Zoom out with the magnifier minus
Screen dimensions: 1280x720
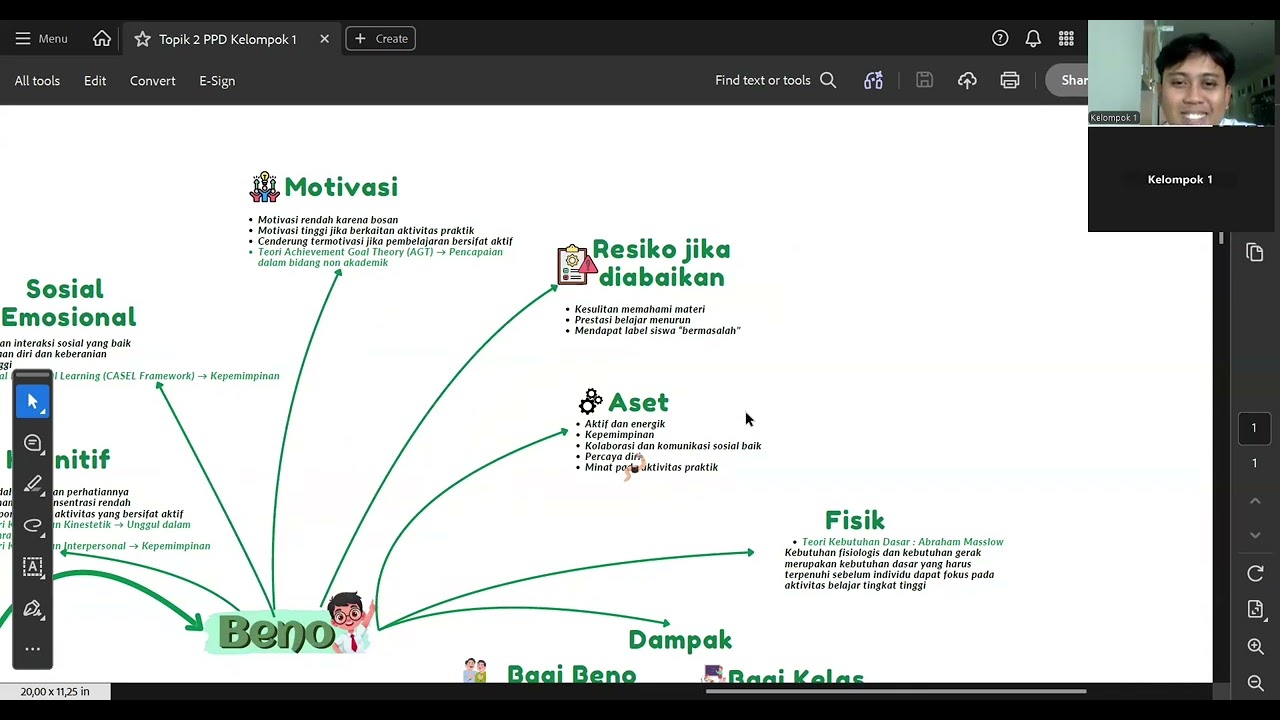(1256, 683)
